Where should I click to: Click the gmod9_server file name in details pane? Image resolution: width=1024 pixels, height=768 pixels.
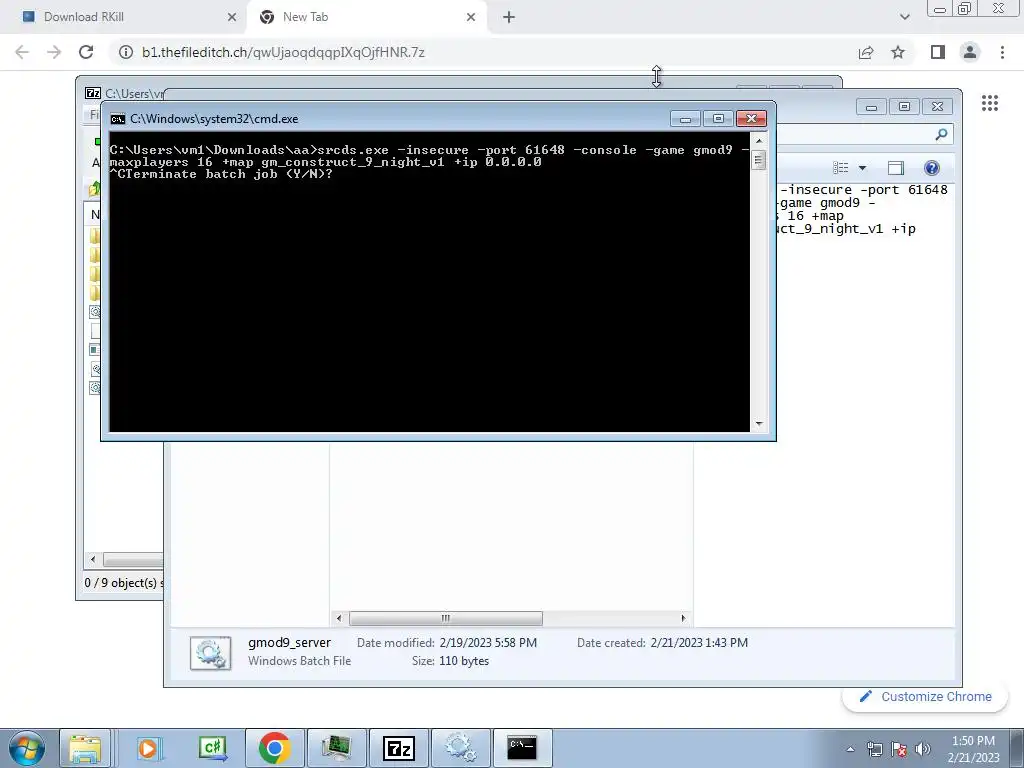289,643
